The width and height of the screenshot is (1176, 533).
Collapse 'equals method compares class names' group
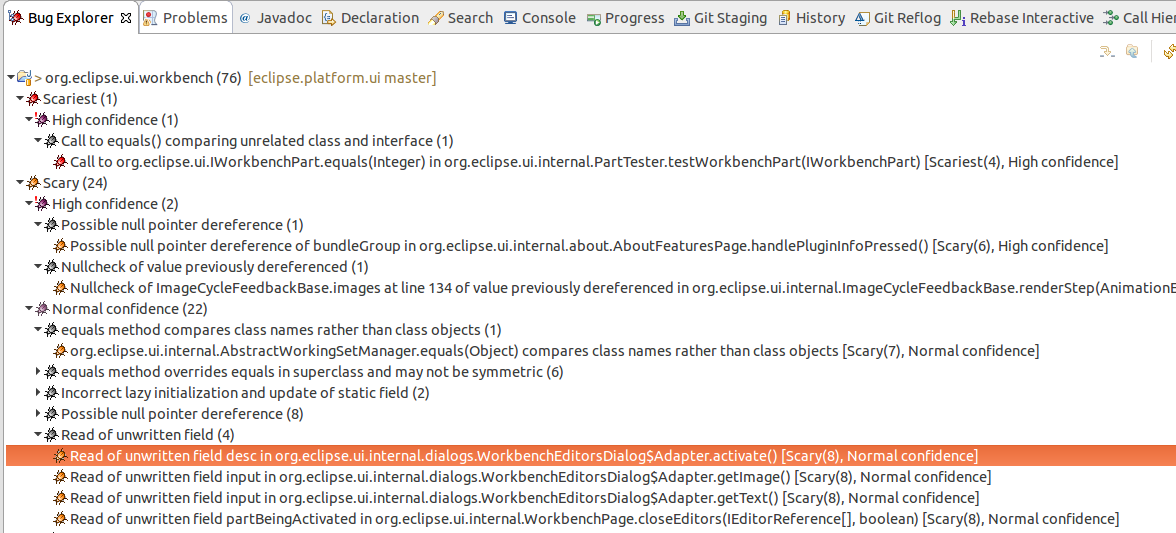tap(38, 329)
